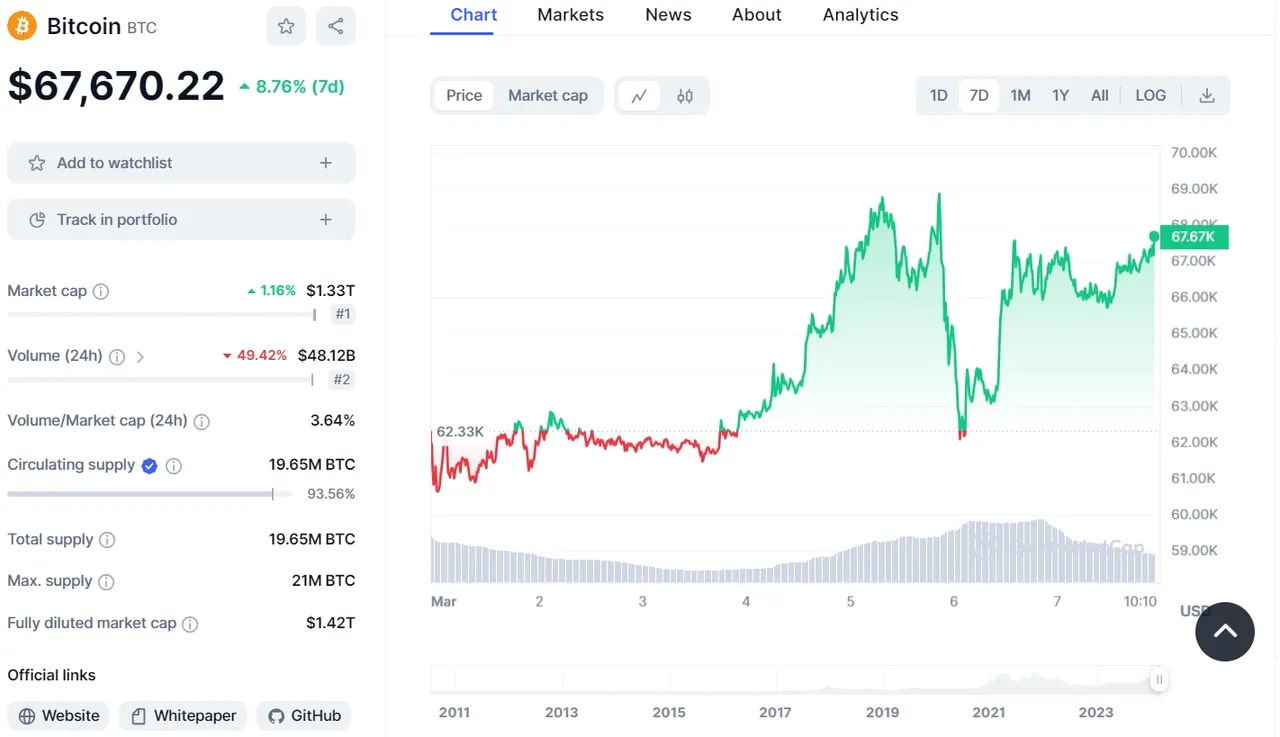Click the $67,670.22 price text
The width and height of the screenshot is (1280, 737).
coord(116,86)
